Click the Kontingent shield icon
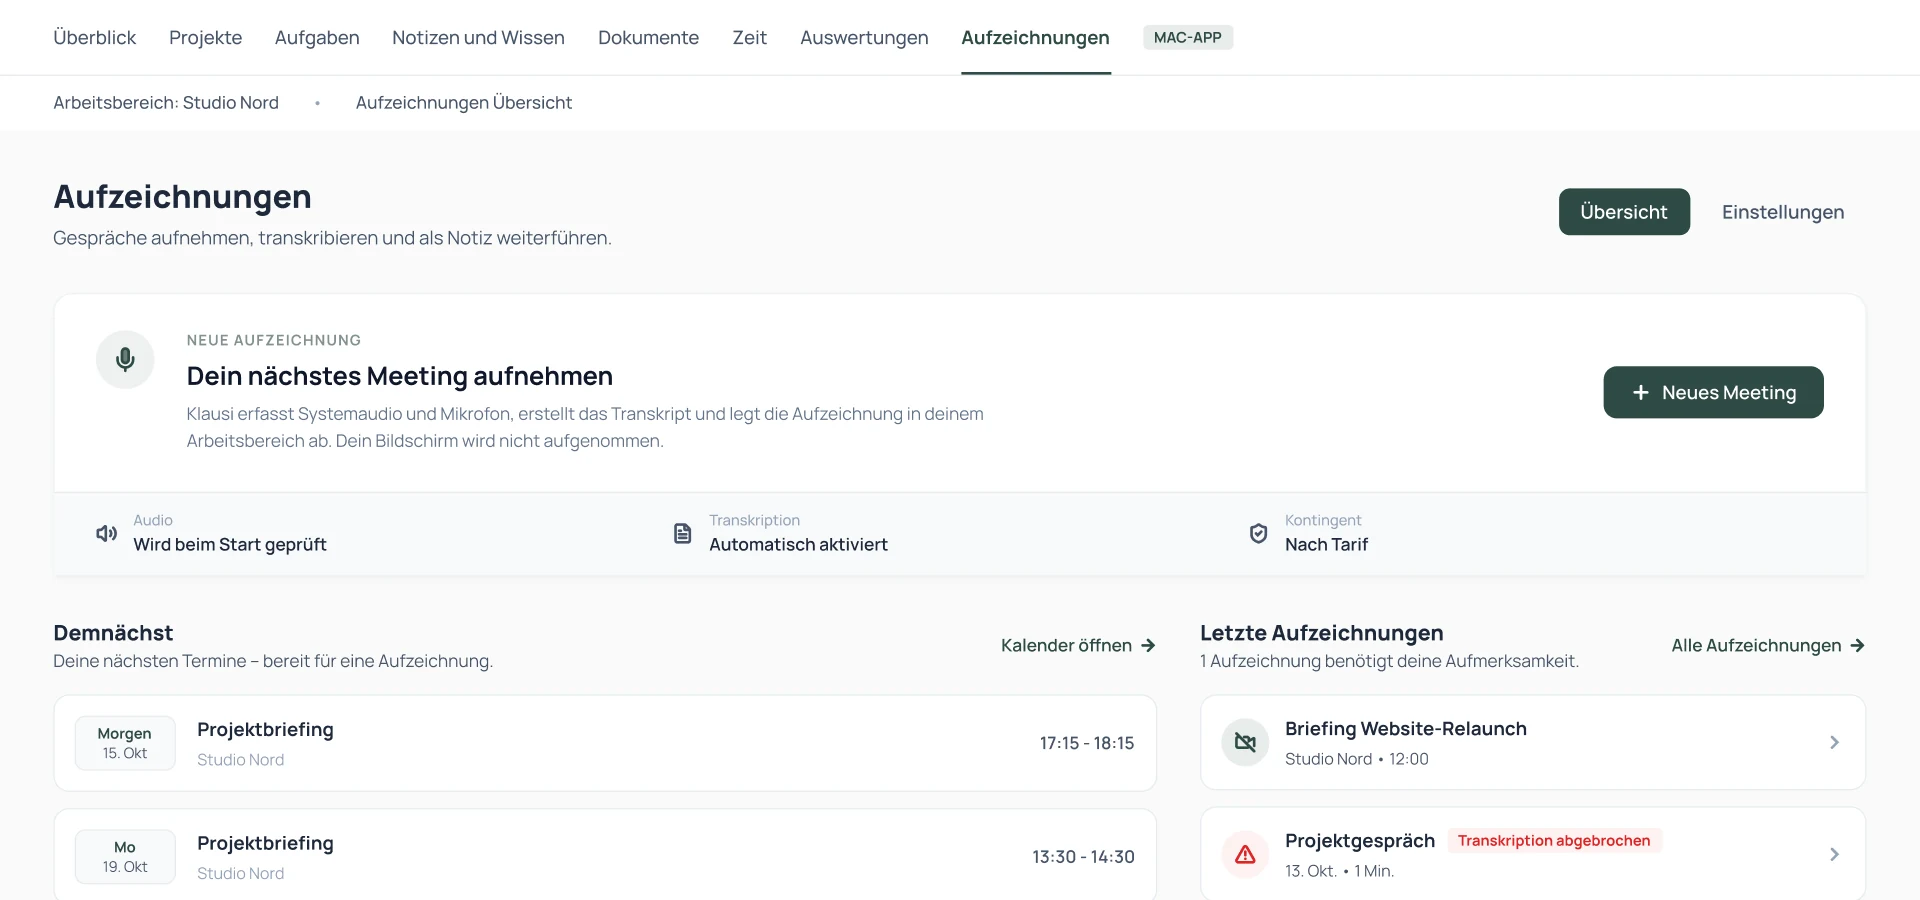Viewport: 1920px width, 900px height. (1258, 533)
